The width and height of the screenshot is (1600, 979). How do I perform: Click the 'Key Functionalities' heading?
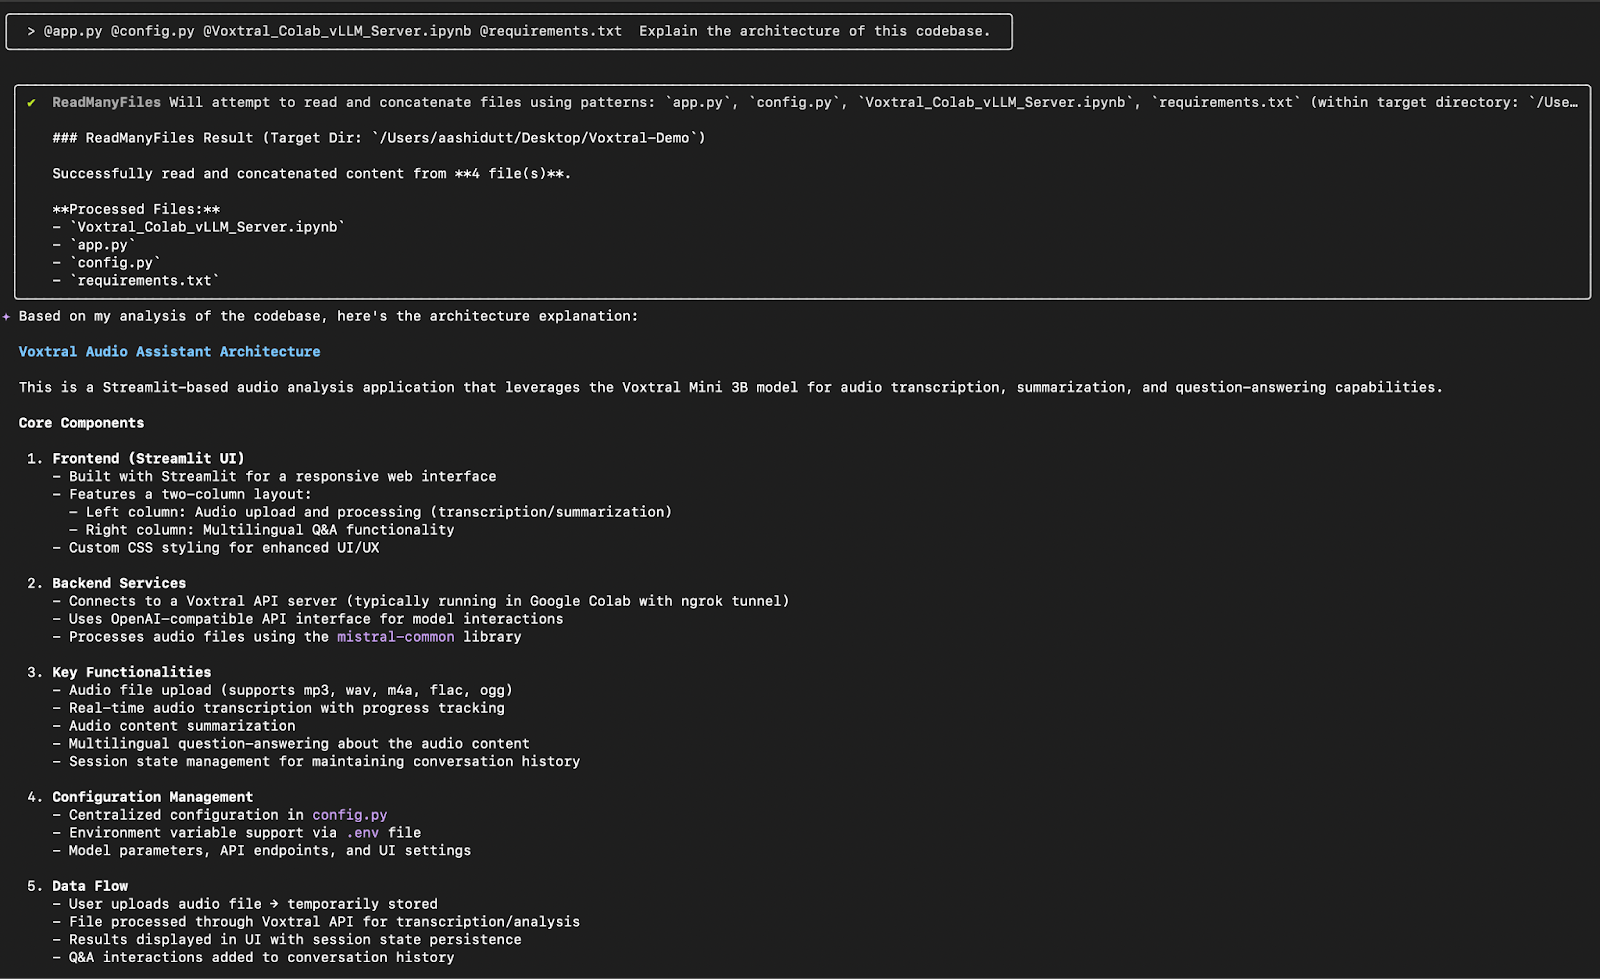(131, 672)
